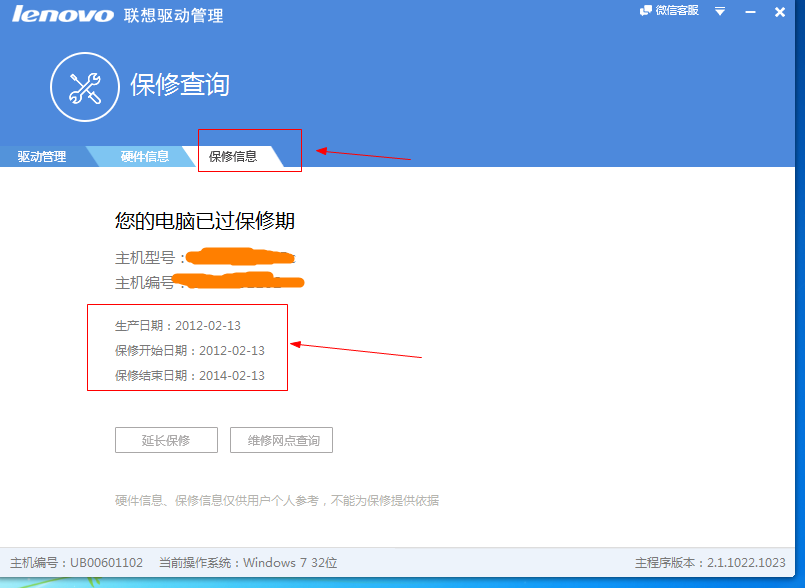Switch to the 驱动管理 tab

(x=42, y=157)
